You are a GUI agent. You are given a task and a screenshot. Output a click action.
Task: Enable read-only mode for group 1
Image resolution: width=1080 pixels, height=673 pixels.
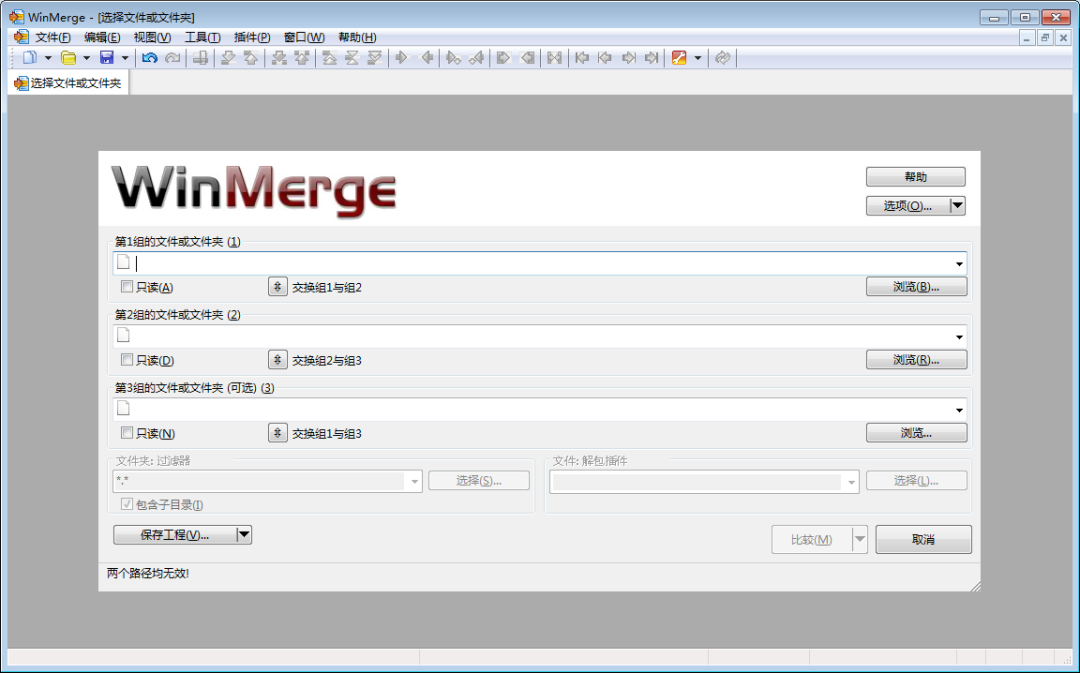tap(126, 286)
